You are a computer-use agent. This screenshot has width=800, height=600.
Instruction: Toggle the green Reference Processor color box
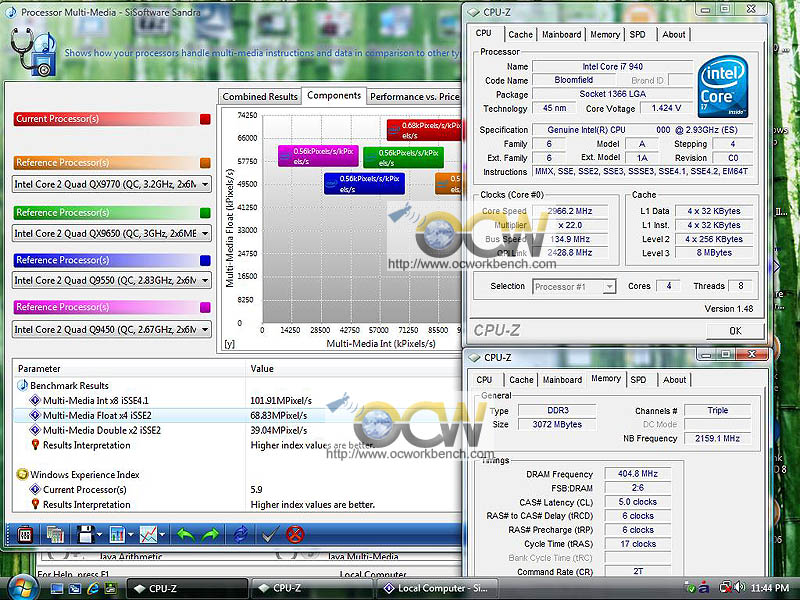205,213
